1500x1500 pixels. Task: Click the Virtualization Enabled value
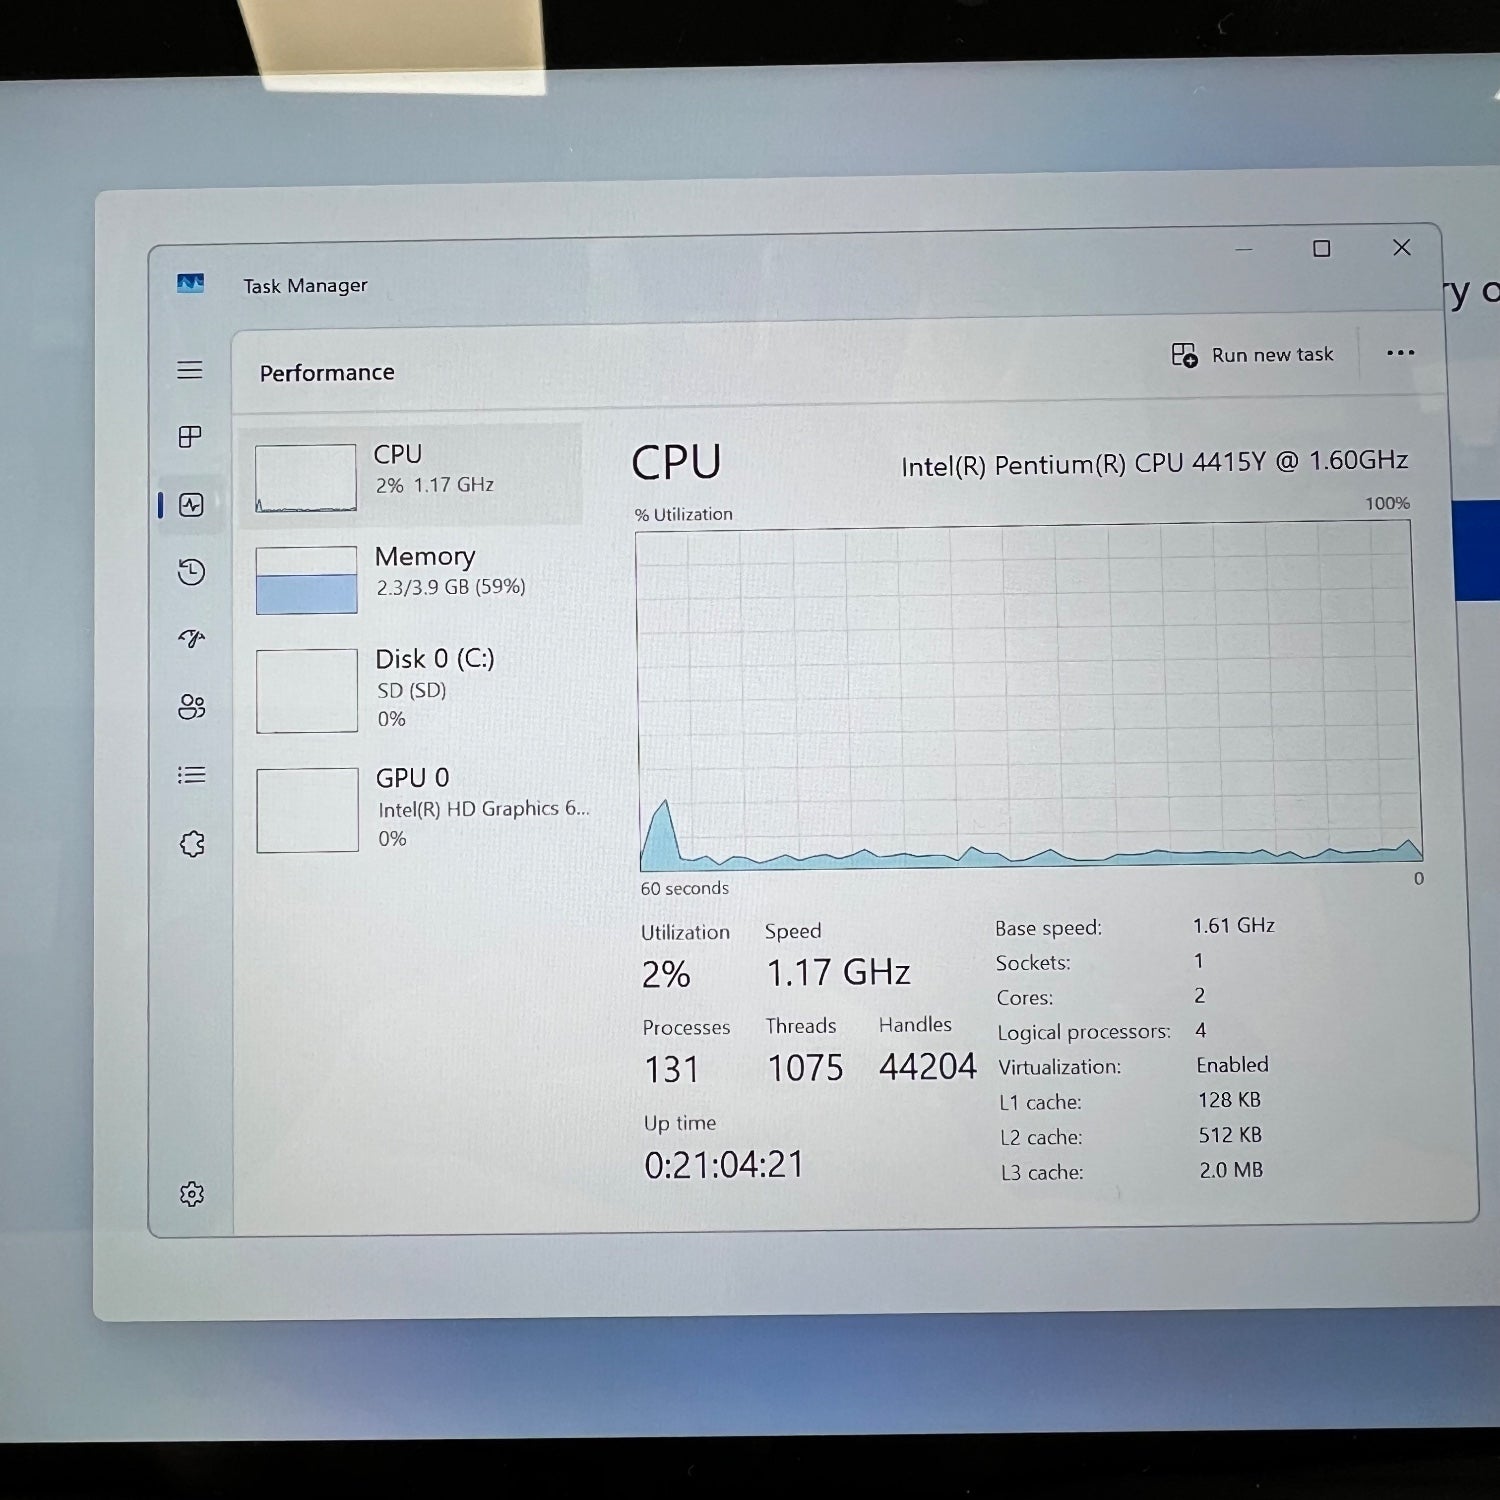[x=1232, y=1065]
